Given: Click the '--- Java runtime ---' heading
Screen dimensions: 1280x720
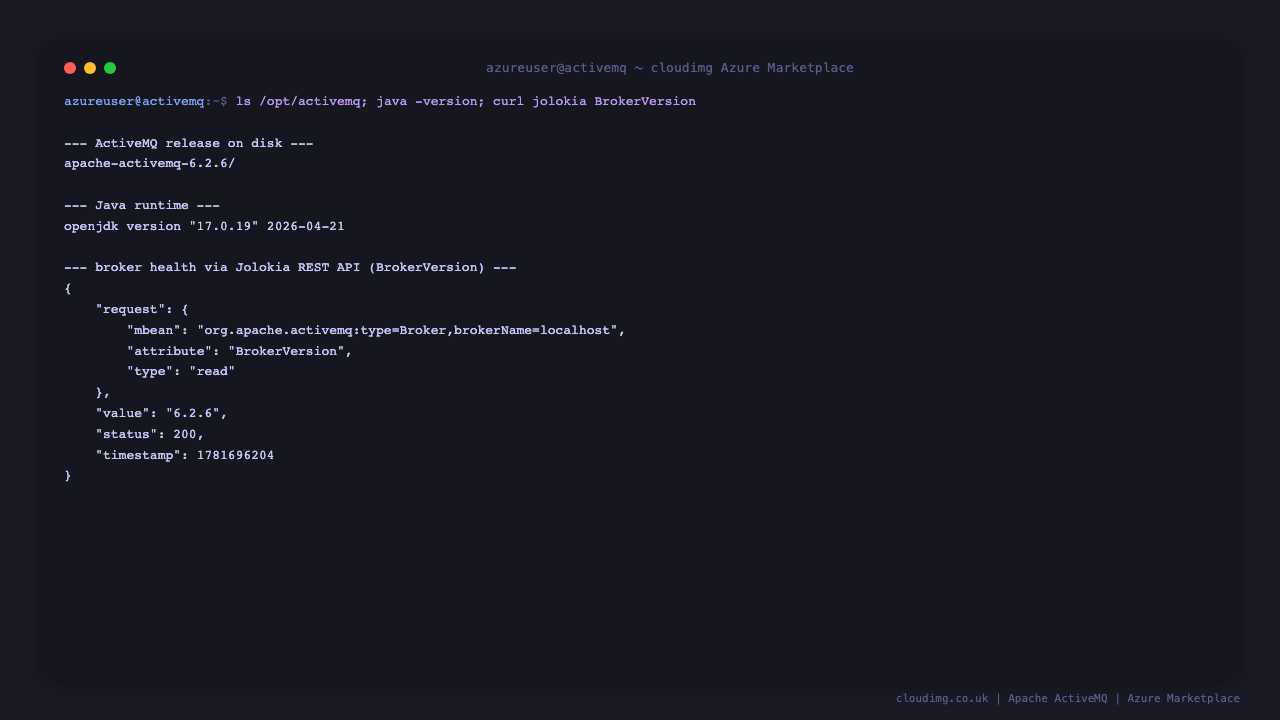Looking at the screenshot, I should click(x=142, y=206).
